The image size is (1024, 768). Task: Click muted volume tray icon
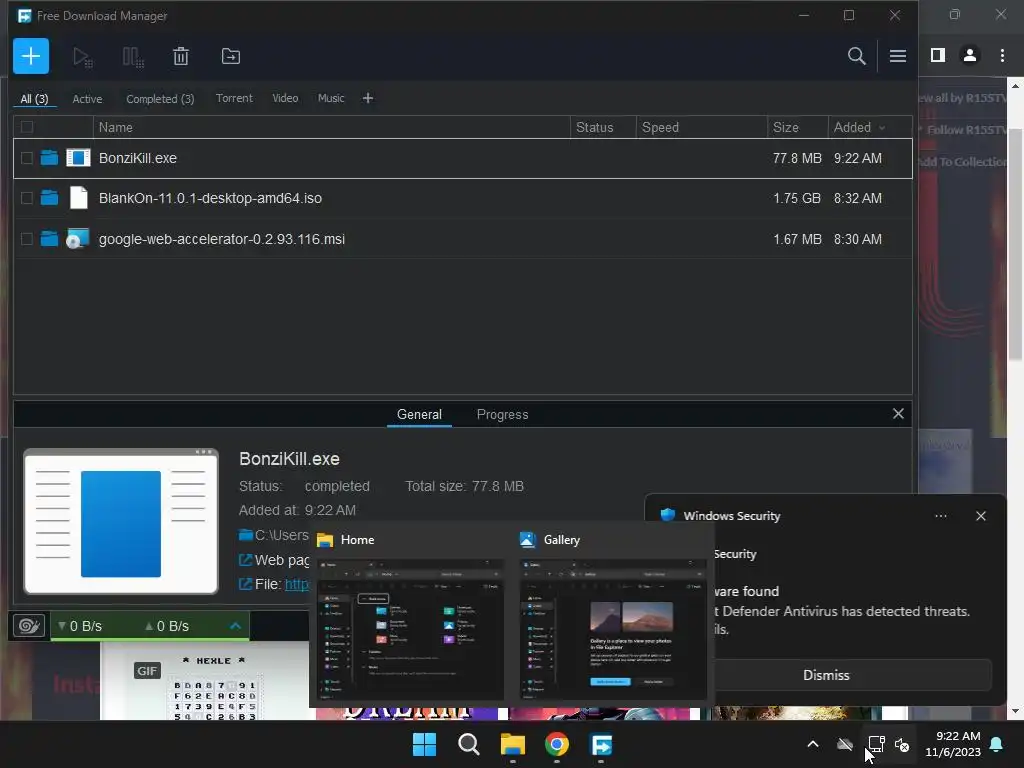click(x=903, y=744)
